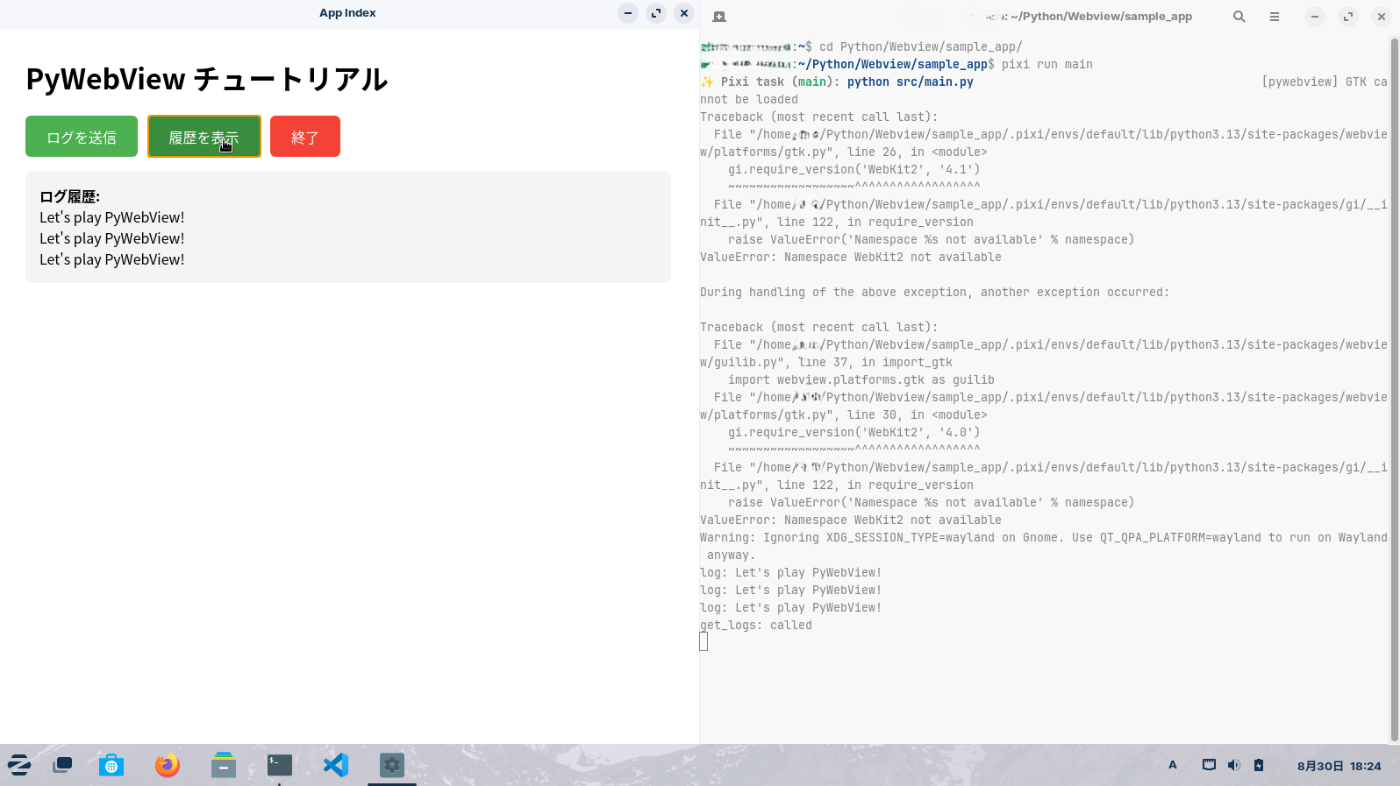The width and height of the screenshot is (1400, 786).
Task: Click the PyWebView チュートリアル heading
Action: click(206, 79)
